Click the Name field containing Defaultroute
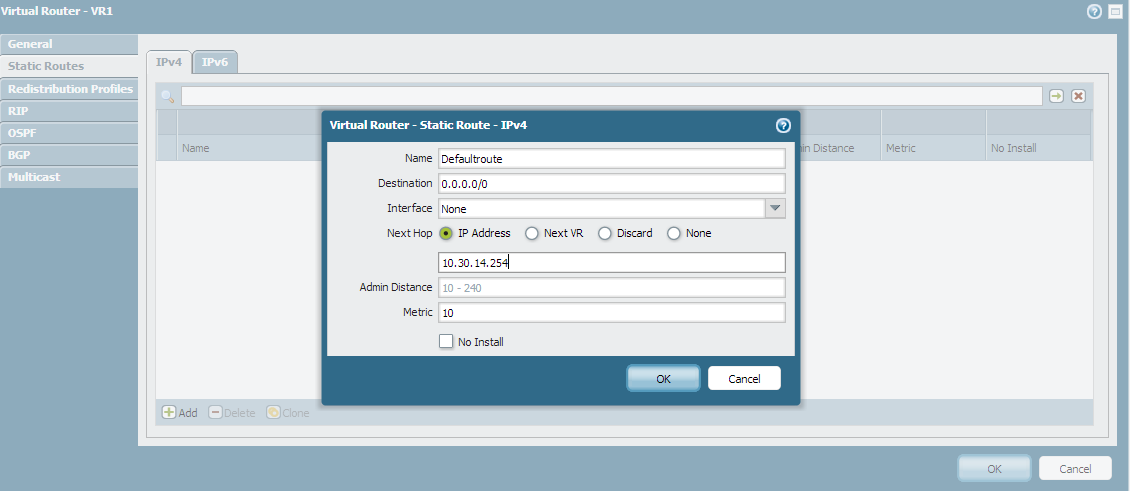Viewport: 1130px width, 491px height. (612, 159)
